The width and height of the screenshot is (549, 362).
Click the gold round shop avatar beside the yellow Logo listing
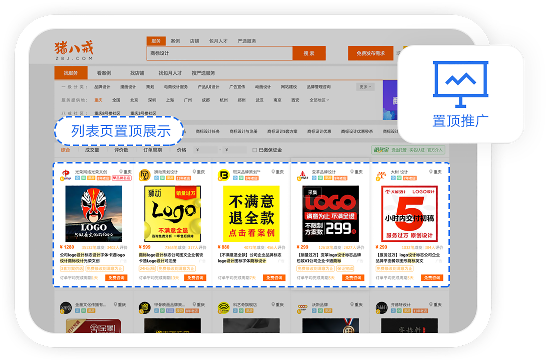coord(145,175)
